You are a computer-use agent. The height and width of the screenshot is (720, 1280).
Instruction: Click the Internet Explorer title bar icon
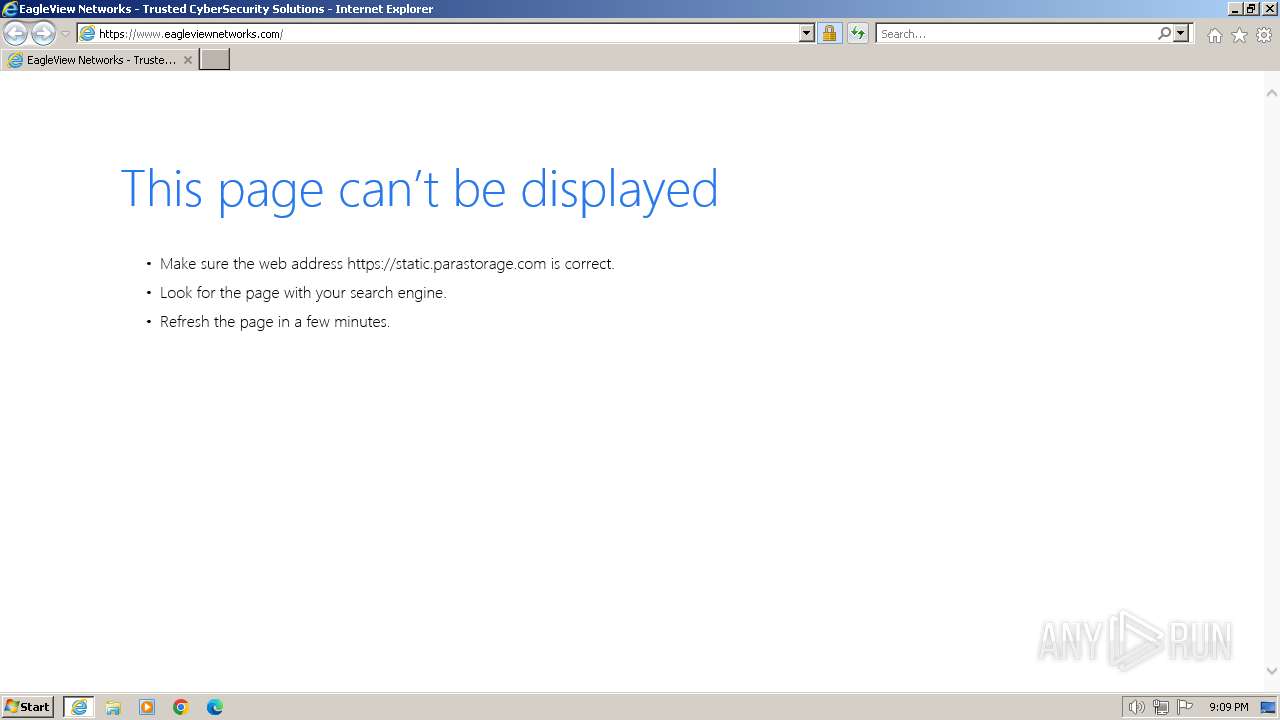9,9
